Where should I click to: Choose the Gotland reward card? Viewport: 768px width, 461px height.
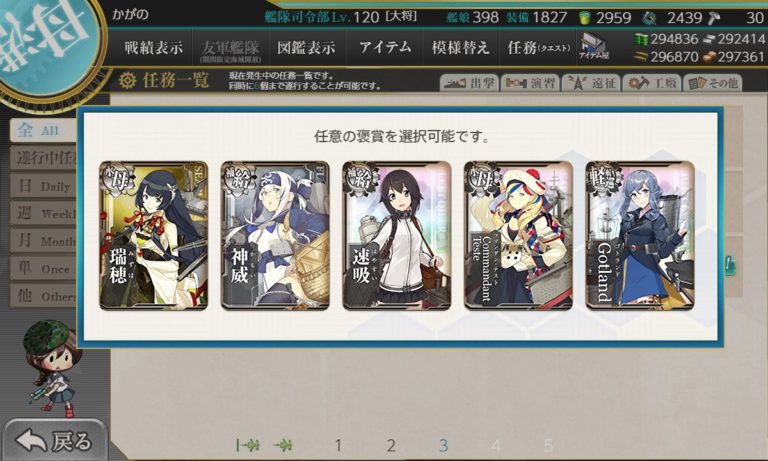(x=640, y=236)
